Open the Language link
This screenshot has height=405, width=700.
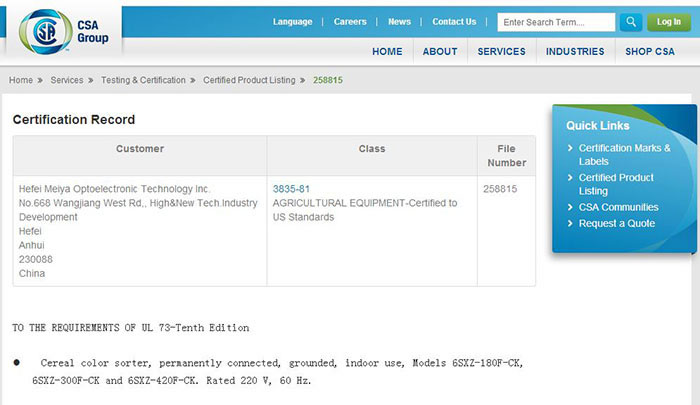coord(292,22)
